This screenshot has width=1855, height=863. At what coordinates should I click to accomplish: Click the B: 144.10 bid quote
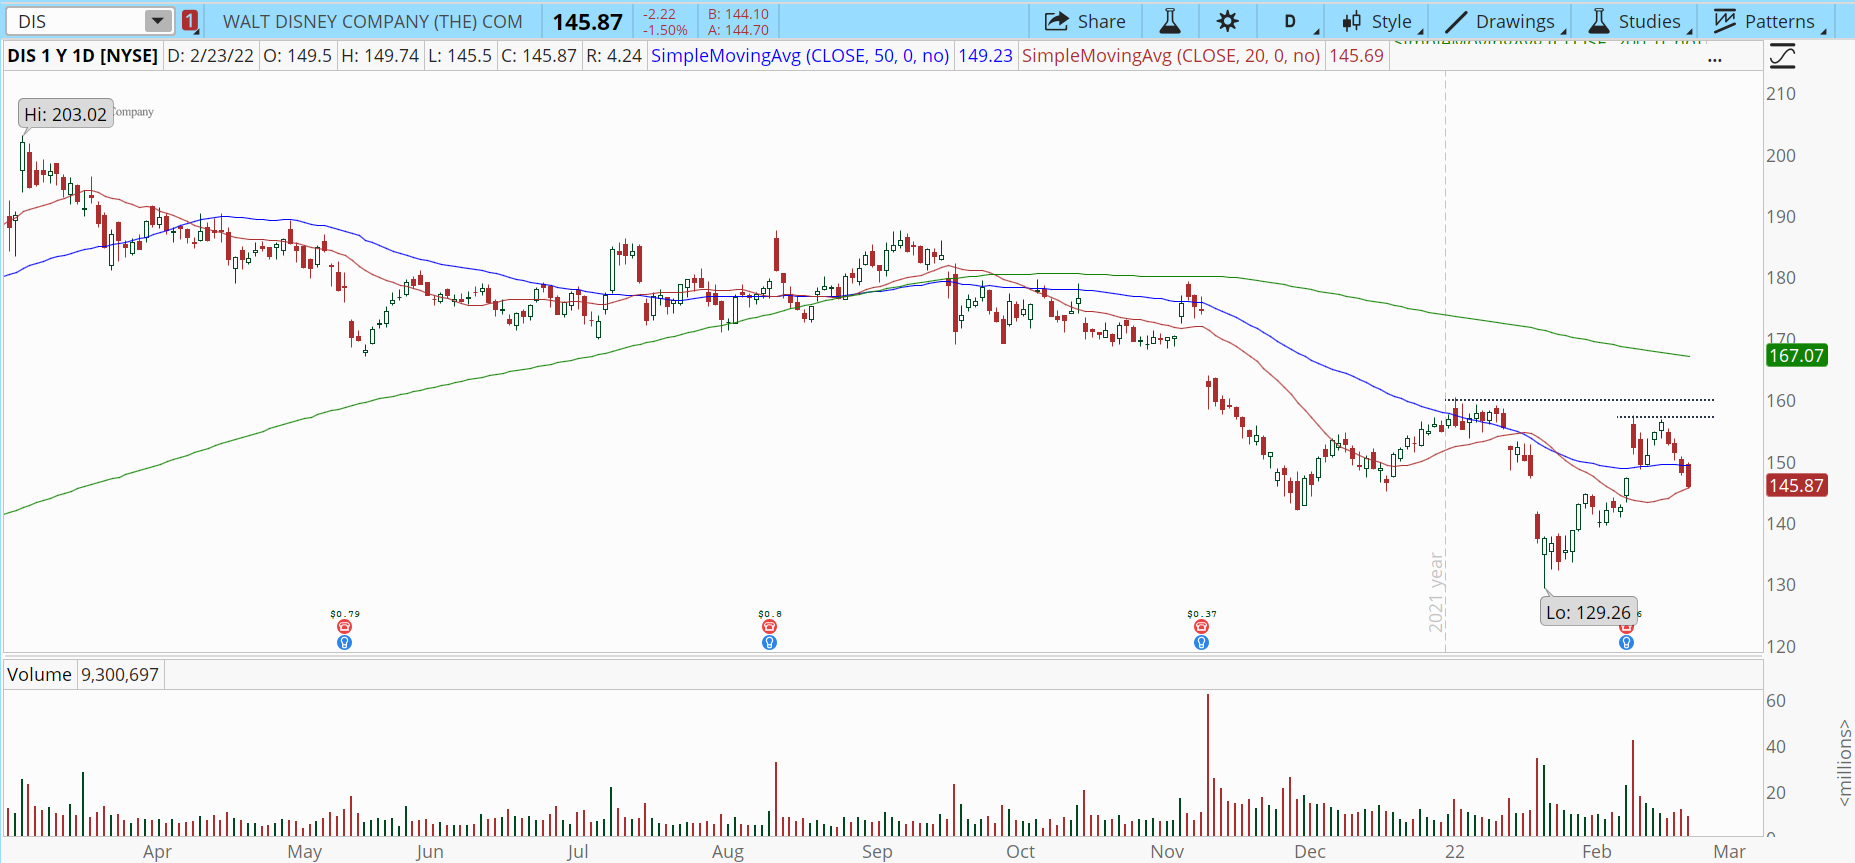click(738, 14)
